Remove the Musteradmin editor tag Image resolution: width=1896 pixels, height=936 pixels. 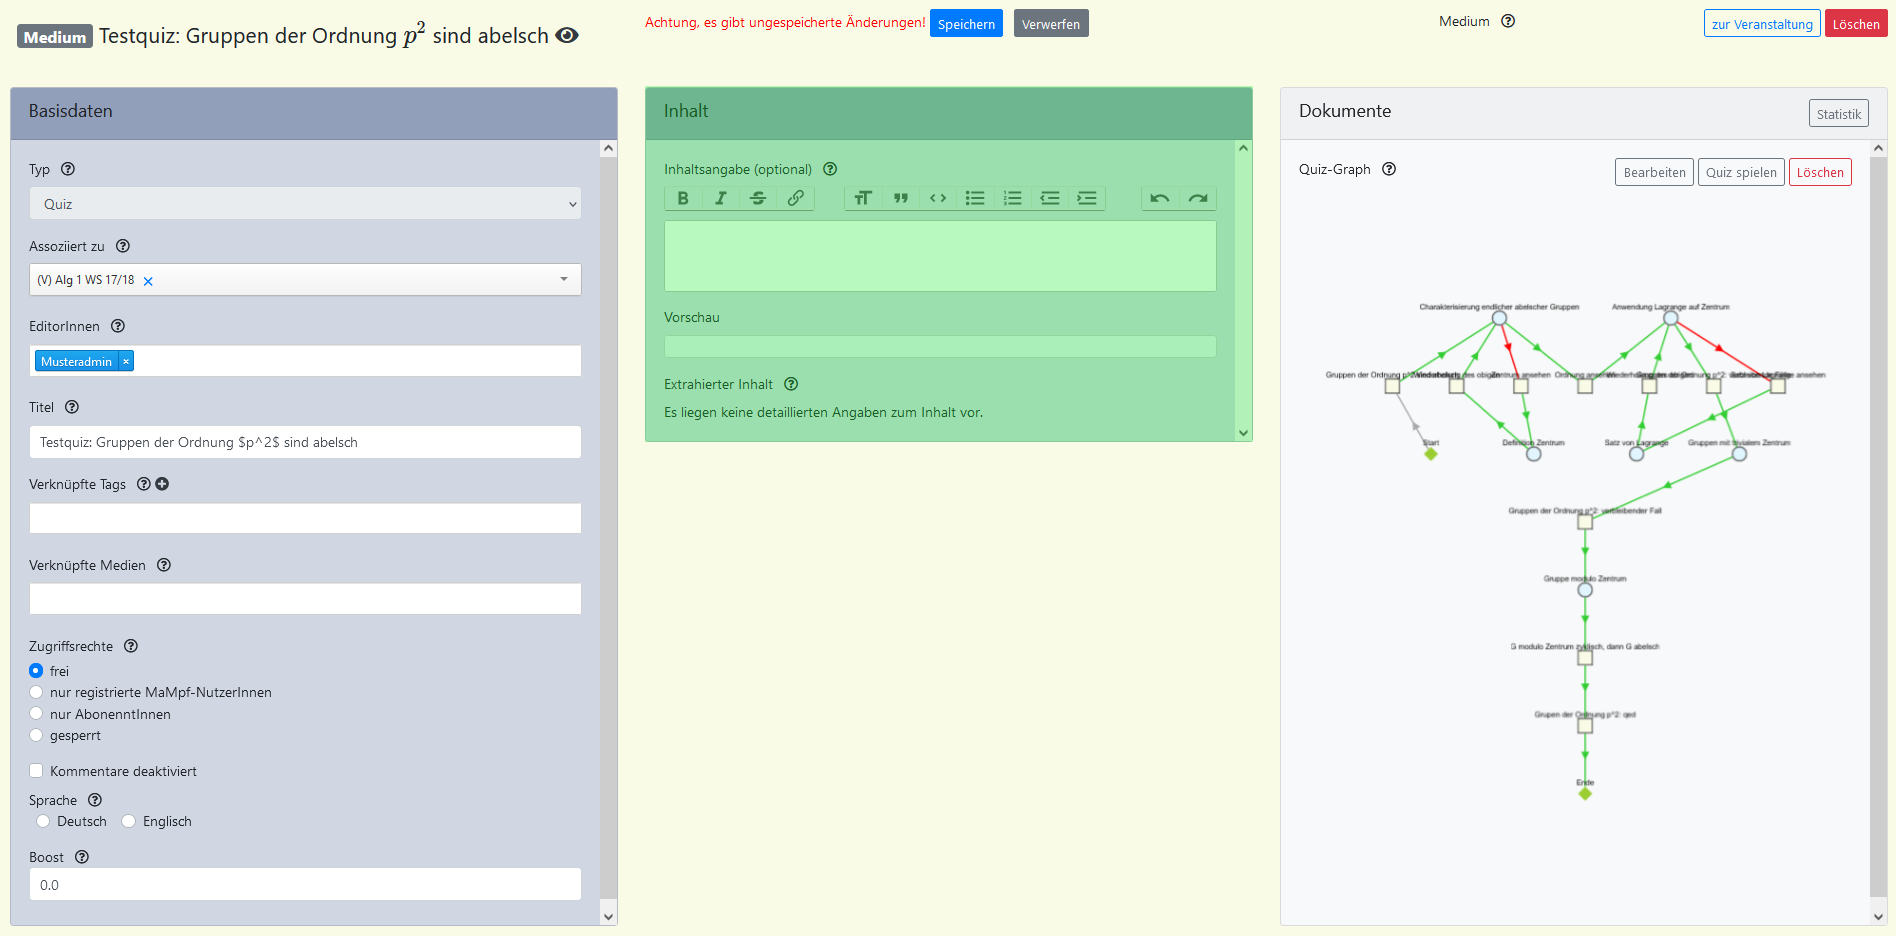tap(126, 362)
